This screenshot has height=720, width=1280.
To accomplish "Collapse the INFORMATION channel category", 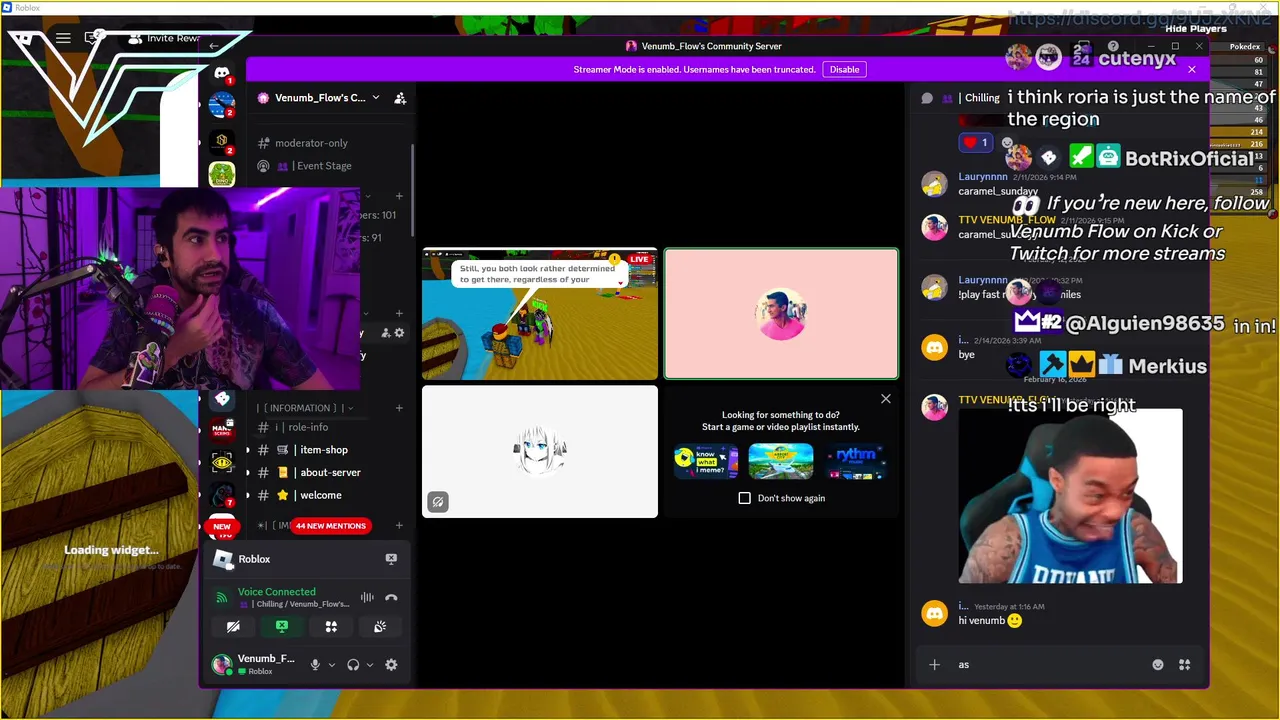I will [304, 408].
